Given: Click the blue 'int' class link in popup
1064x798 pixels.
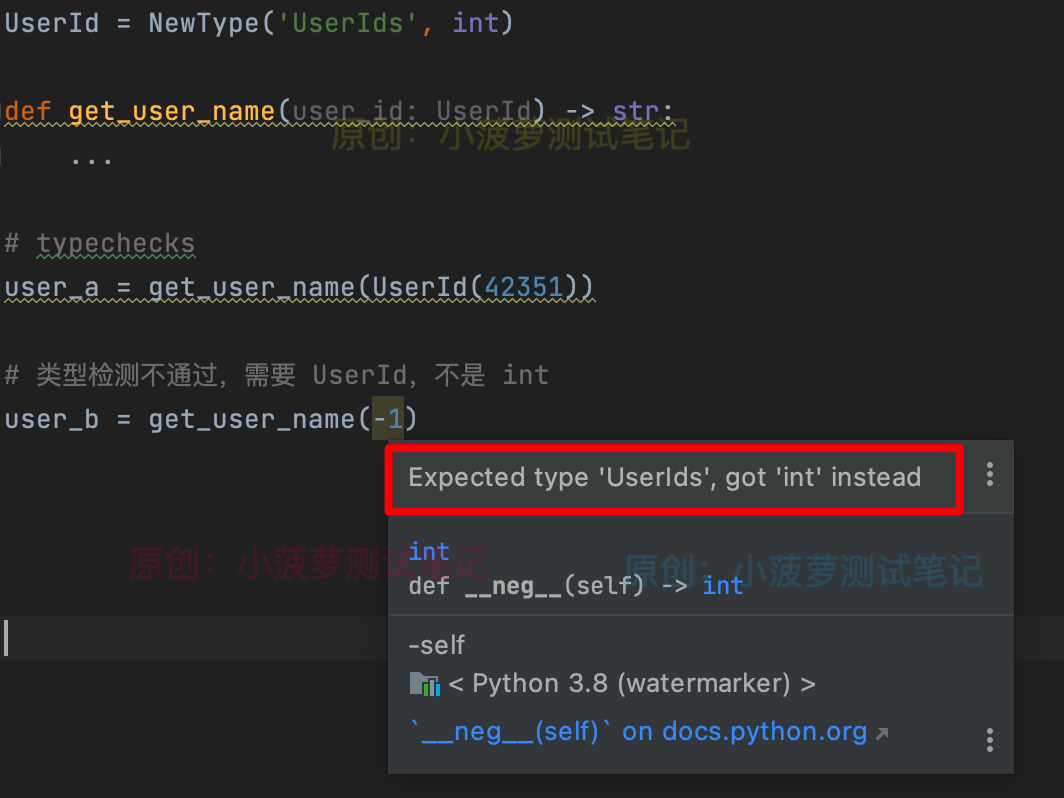Looking at the screenshot, I should pos(429,551).
